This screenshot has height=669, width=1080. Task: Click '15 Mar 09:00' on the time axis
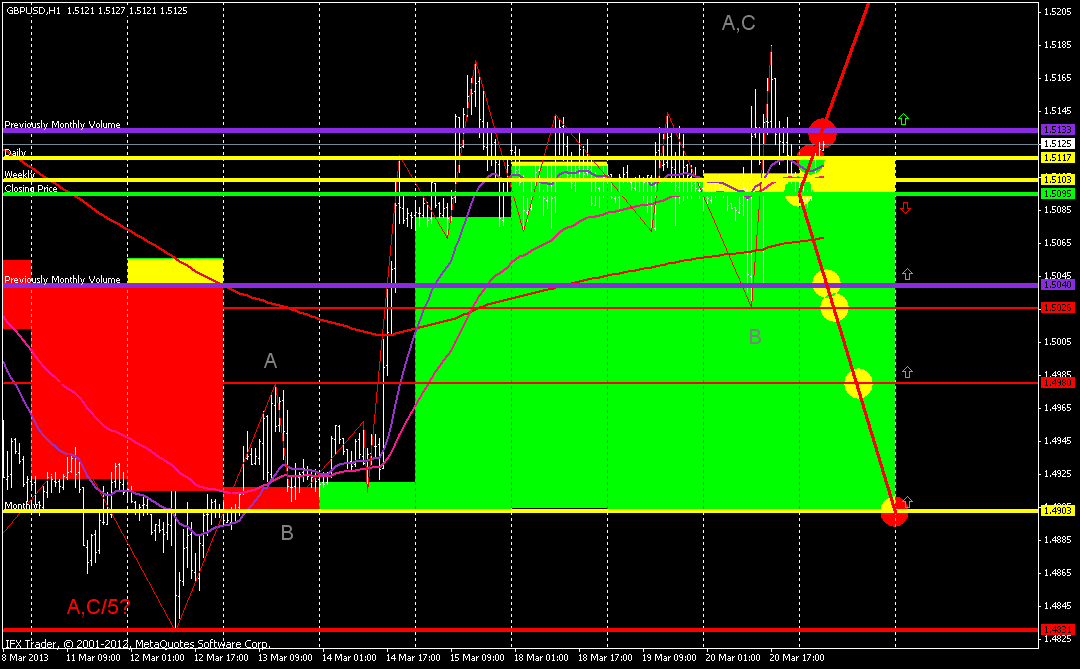tap(478, 657)
